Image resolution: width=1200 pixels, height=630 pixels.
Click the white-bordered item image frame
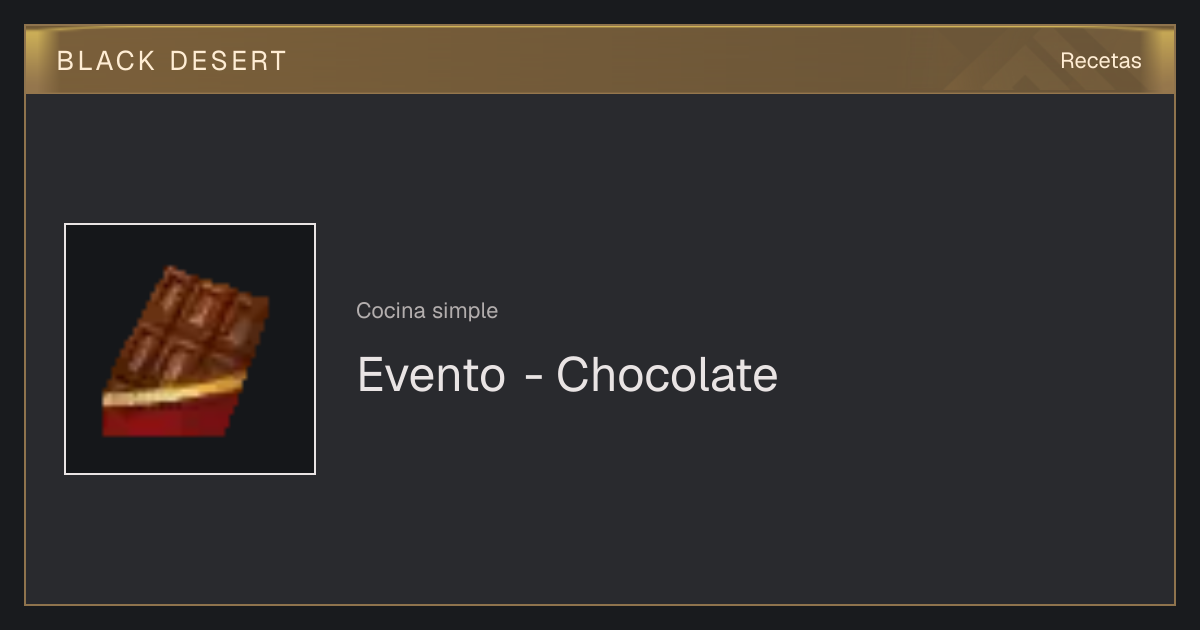click(x=190, y=349)
